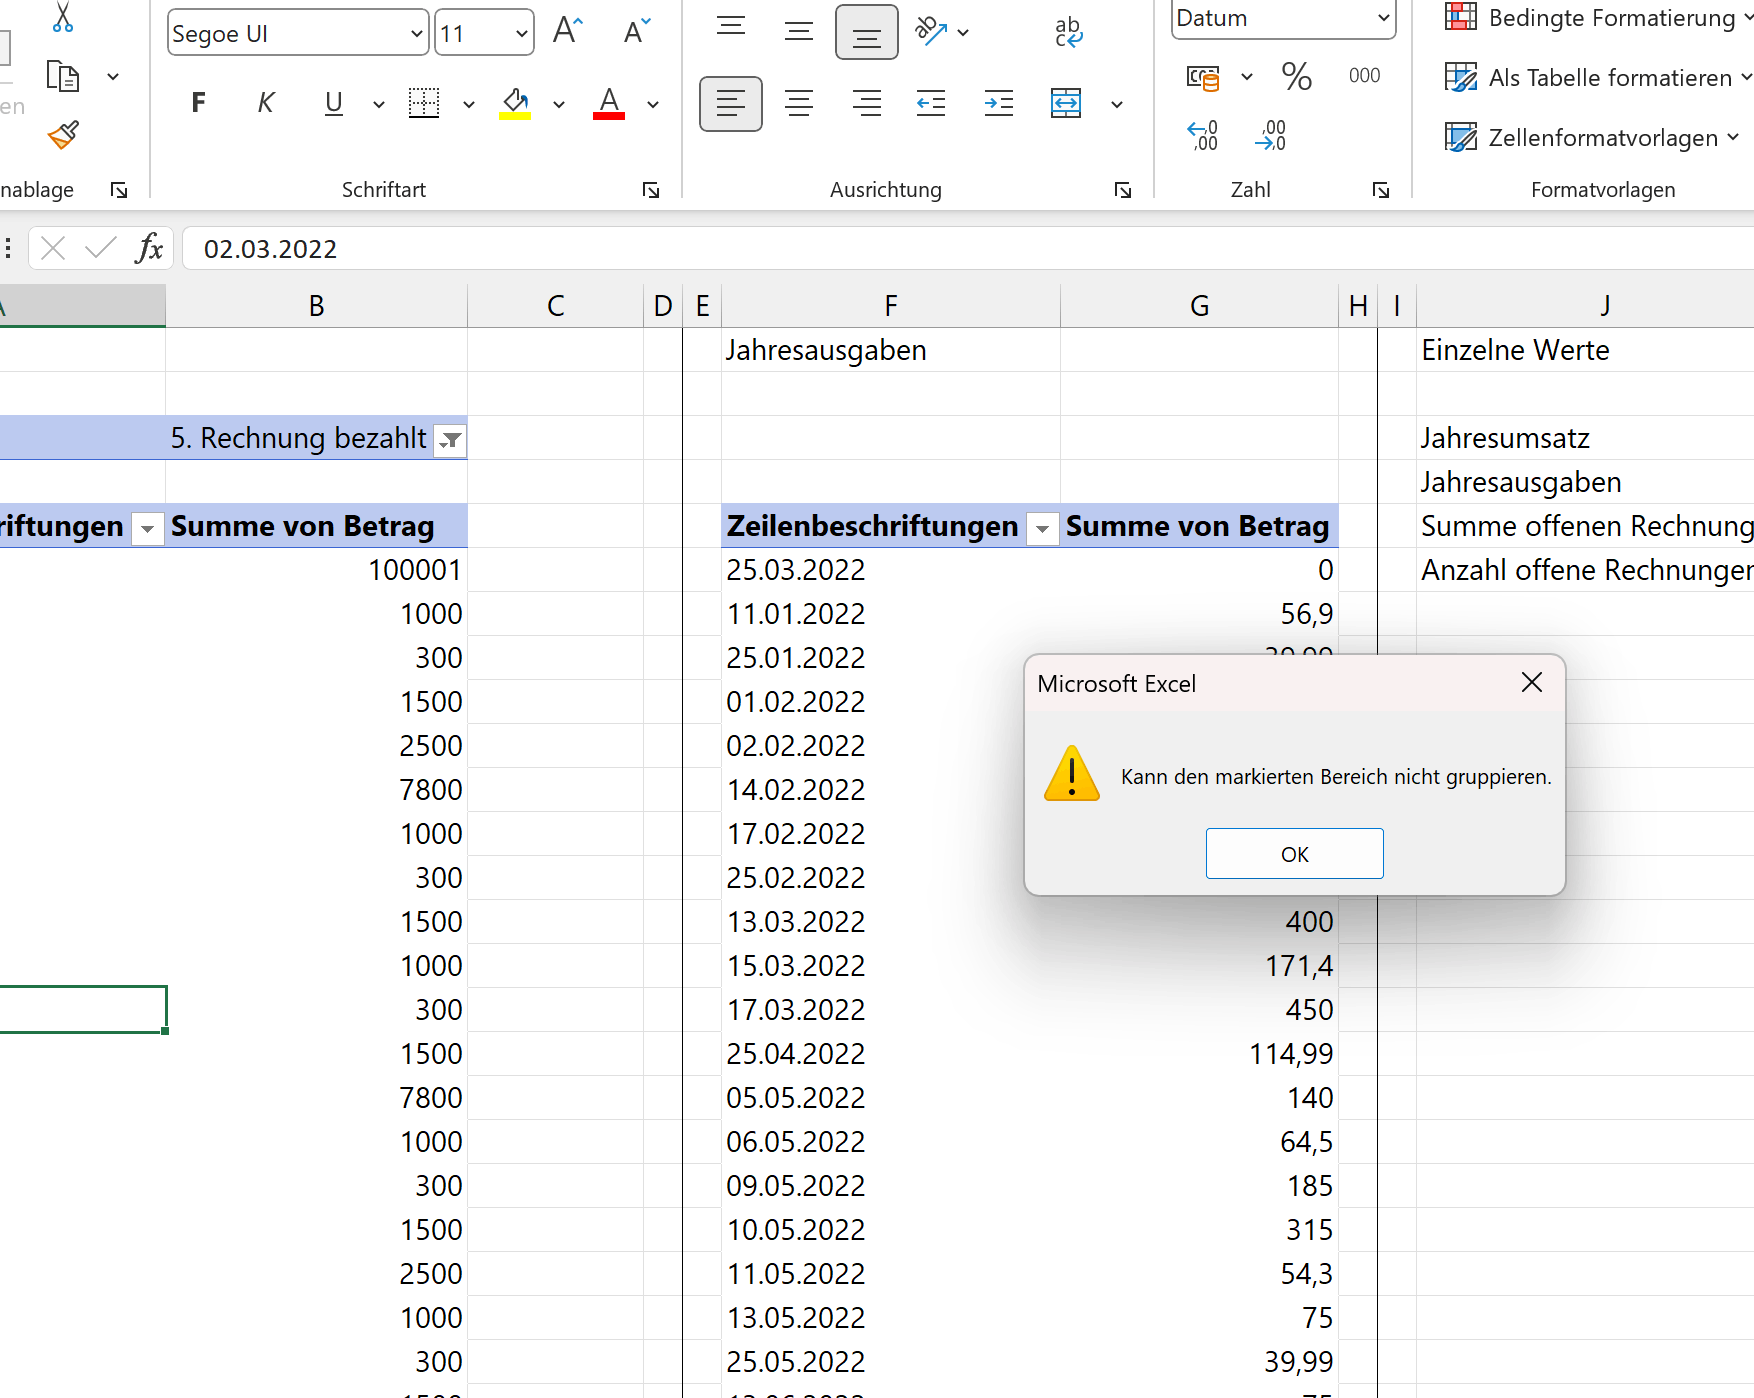Toggle underline U button
This screenshot has width=1754, height=1398.
click(334, 102)
